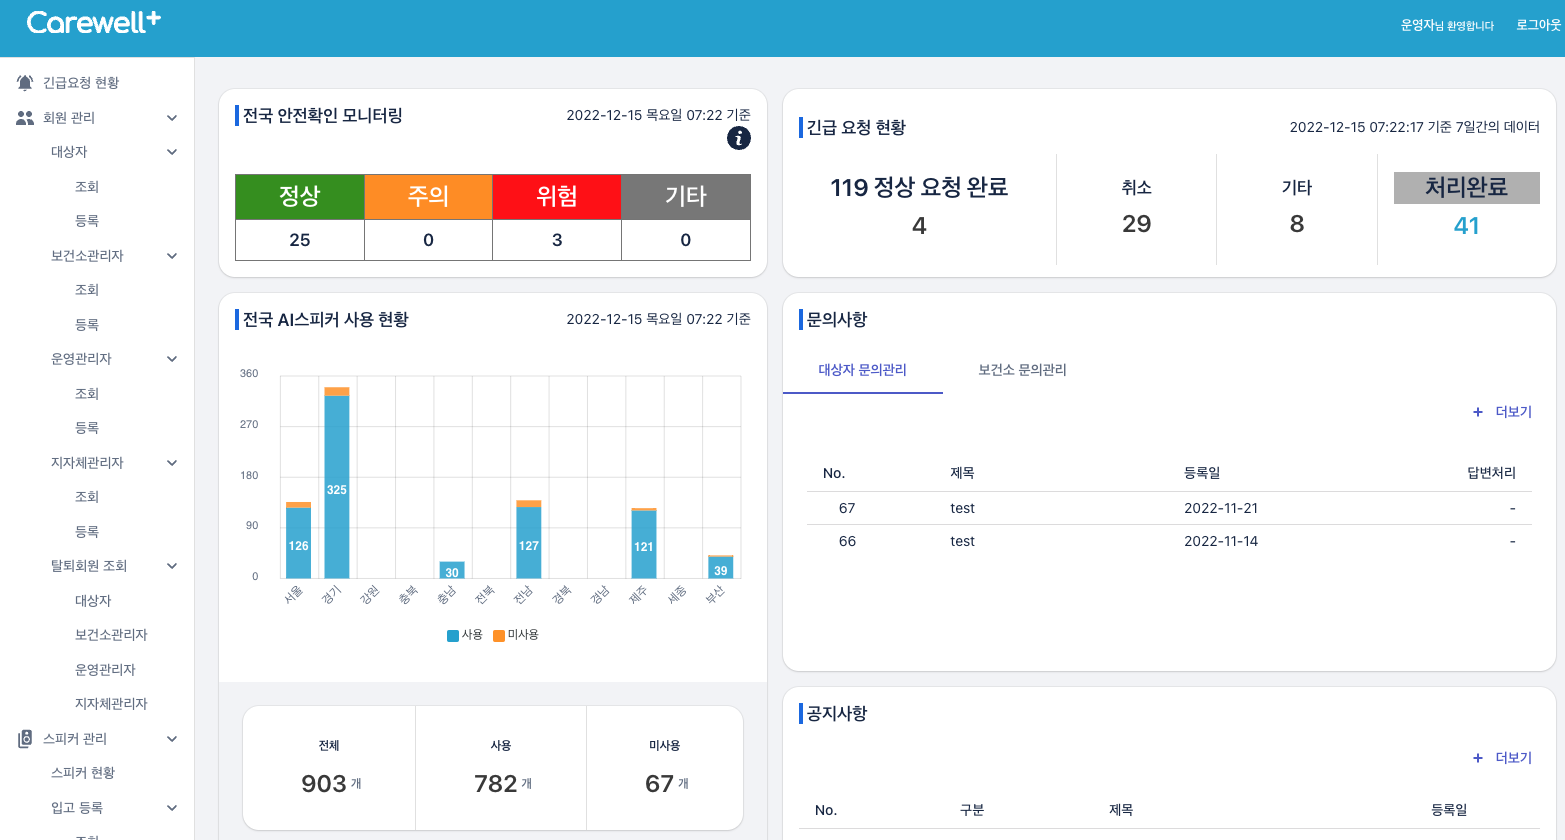Collapse the 보건소관리자 submenu chevron

point(172,256)
